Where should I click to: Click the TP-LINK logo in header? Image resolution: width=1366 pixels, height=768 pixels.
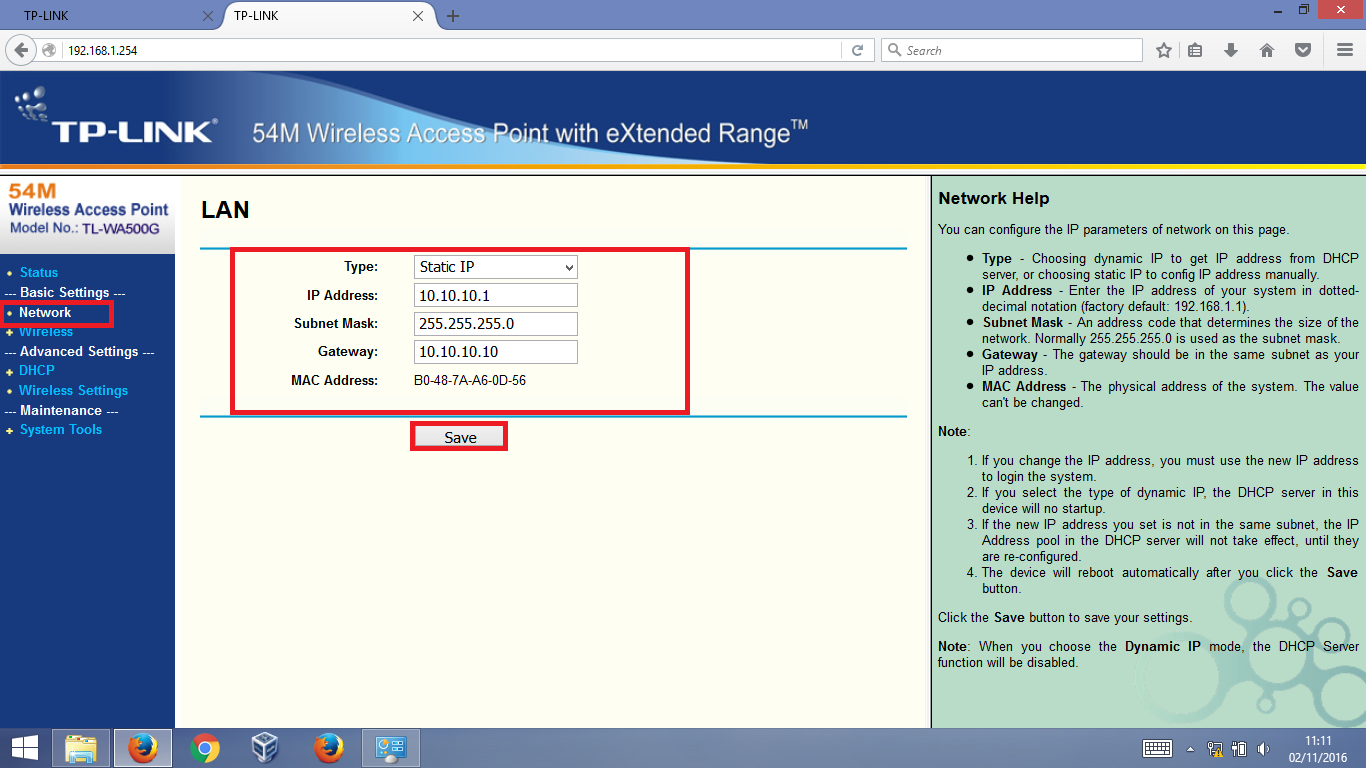click(117, 118)
